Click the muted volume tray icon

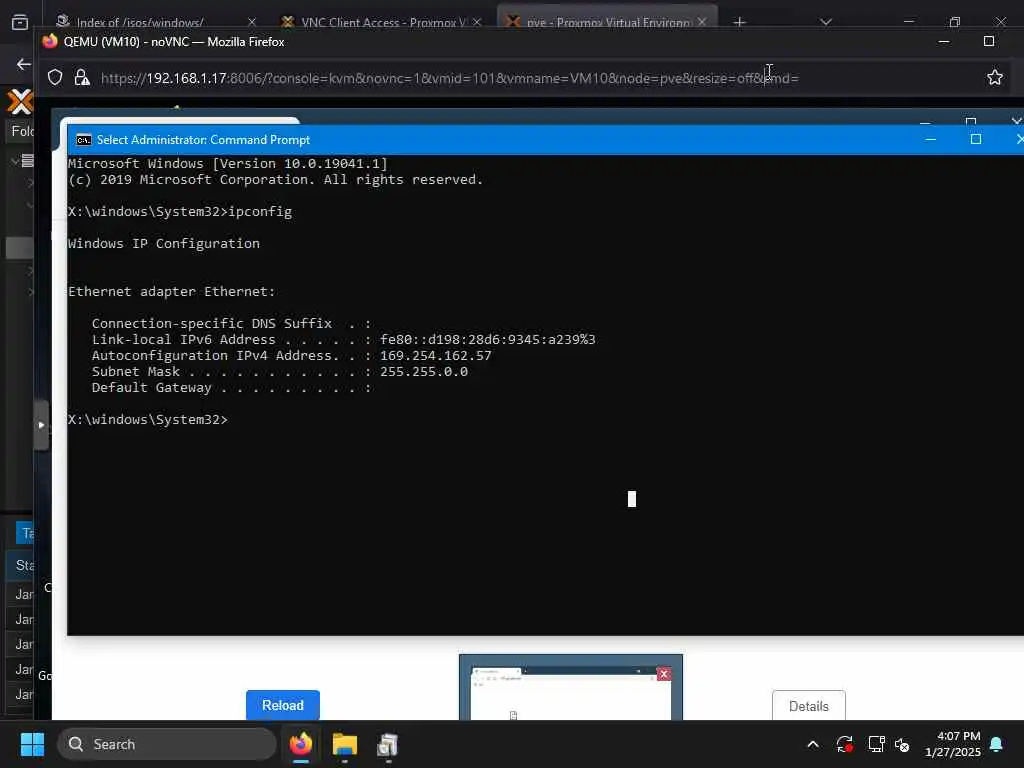click(x=903, y=744)
